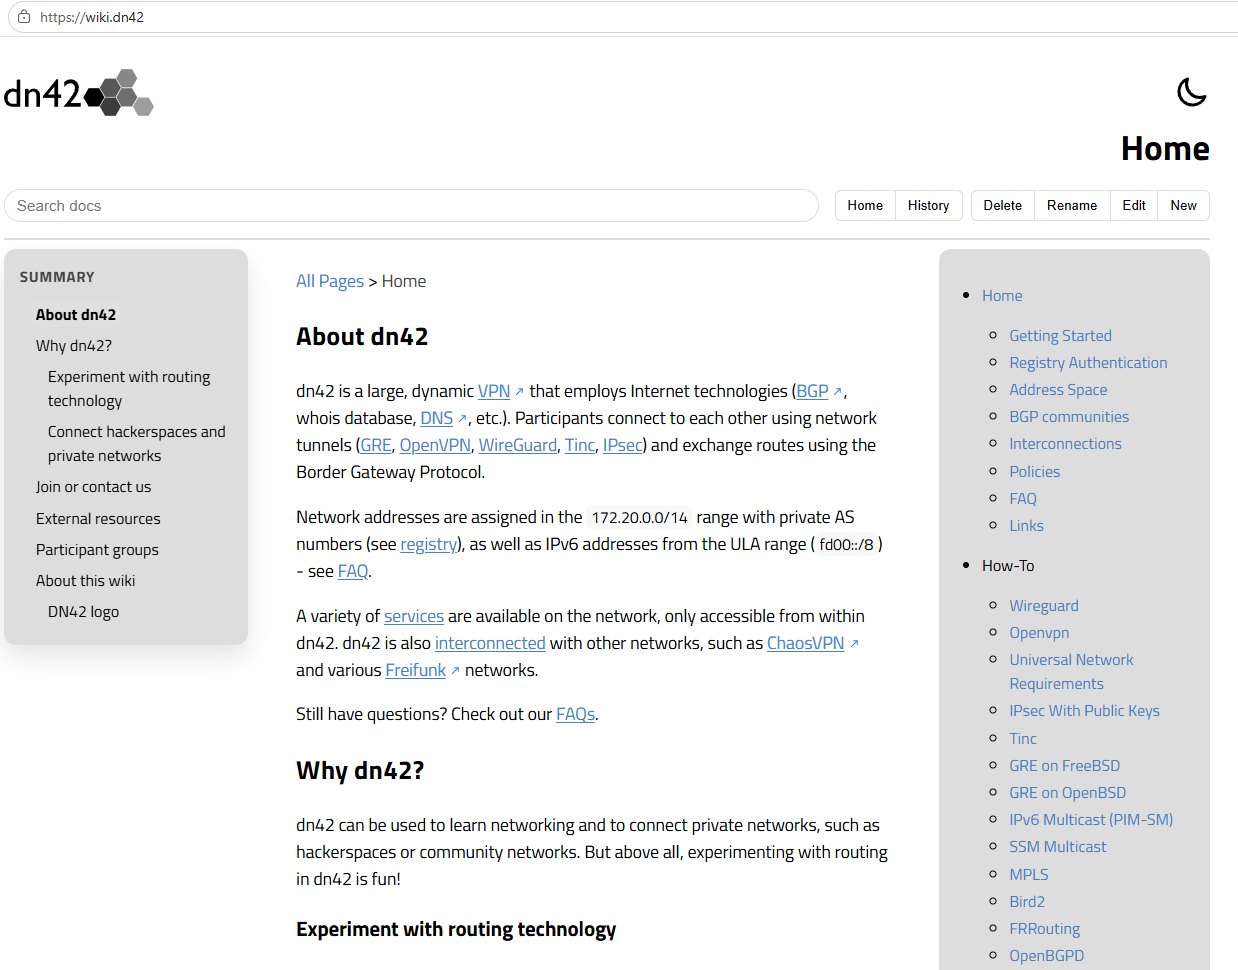Open Tinc how-to page
The width and height of the screenshot is (1238, 970).
1023,739
